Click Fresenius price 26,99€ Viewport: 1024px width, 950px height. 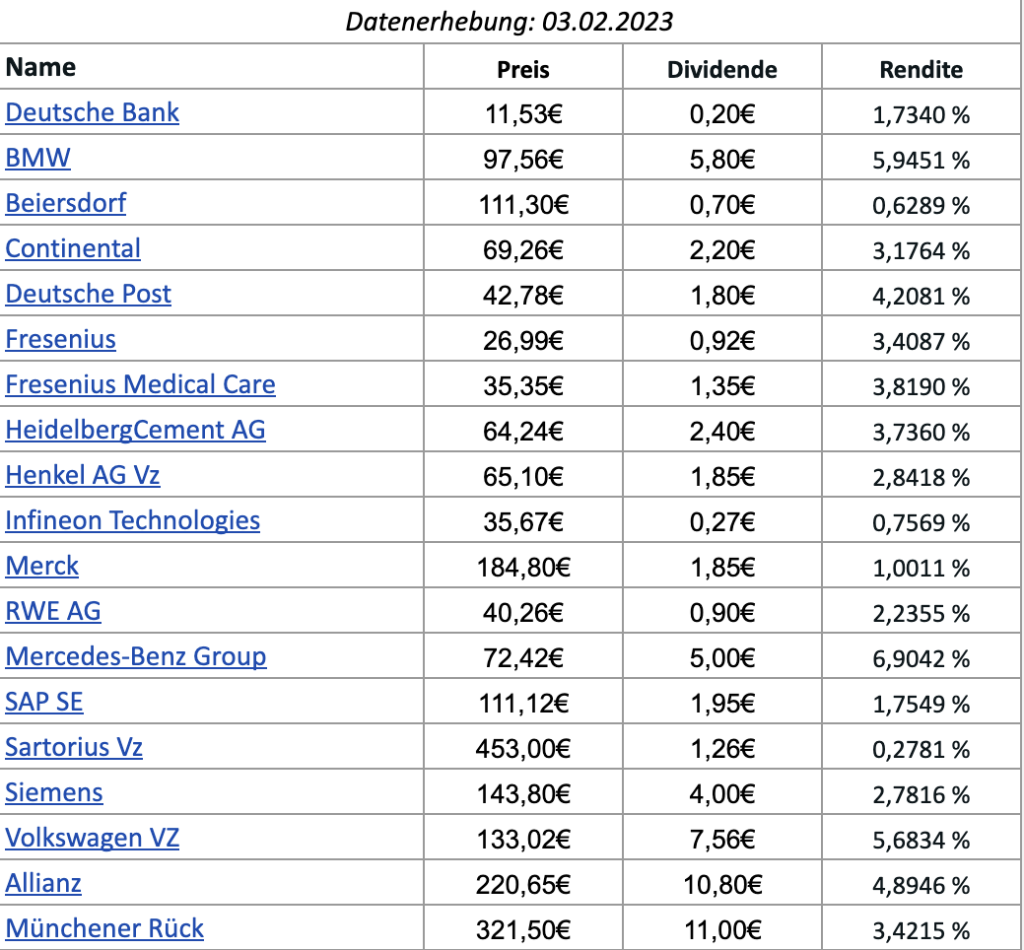[523, 341]
